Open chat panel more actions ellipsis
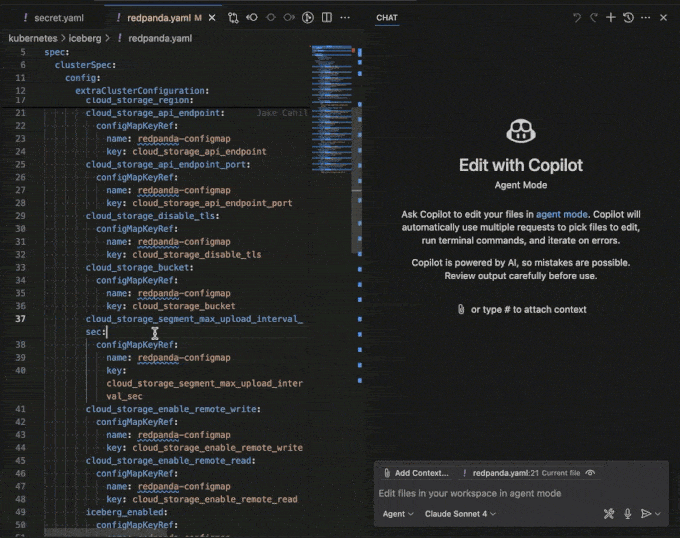 point(646,18)
